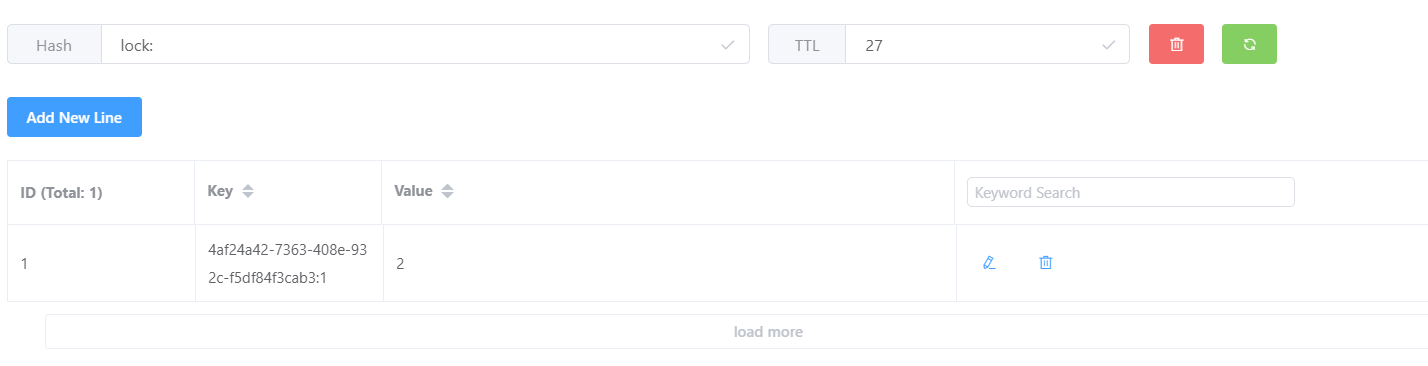The image size is (1428, 366).
Task: Confirm TTL value with the checkmark icon
Action: tap(1108, 45)
